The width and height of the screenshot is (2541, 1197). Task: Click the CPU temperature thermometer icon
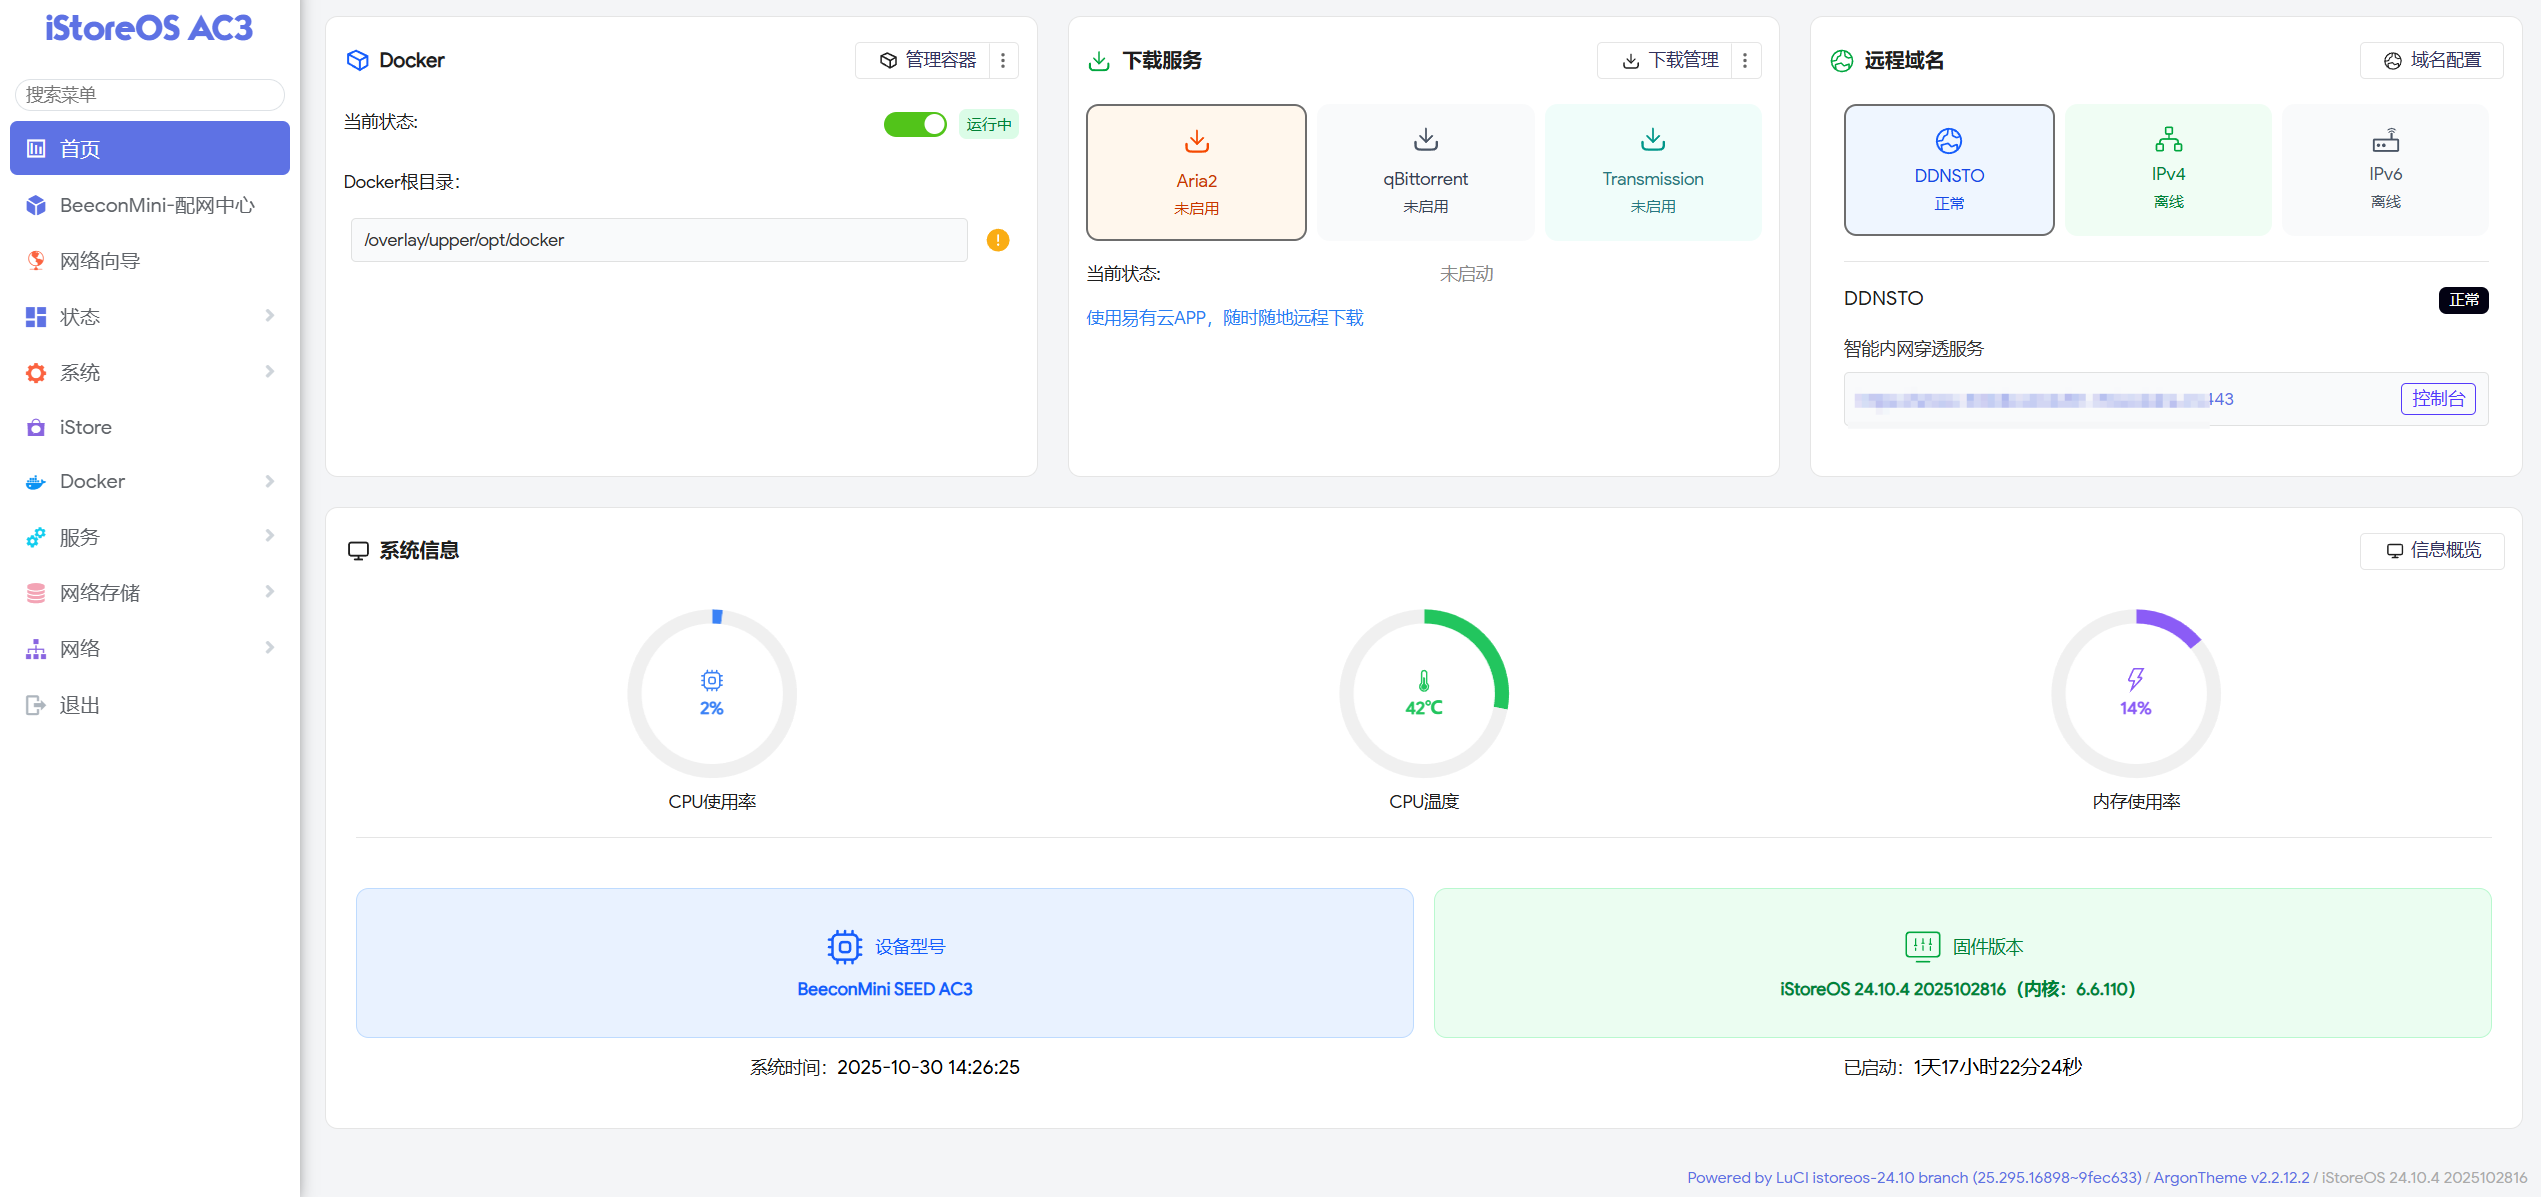(1423, 681)
